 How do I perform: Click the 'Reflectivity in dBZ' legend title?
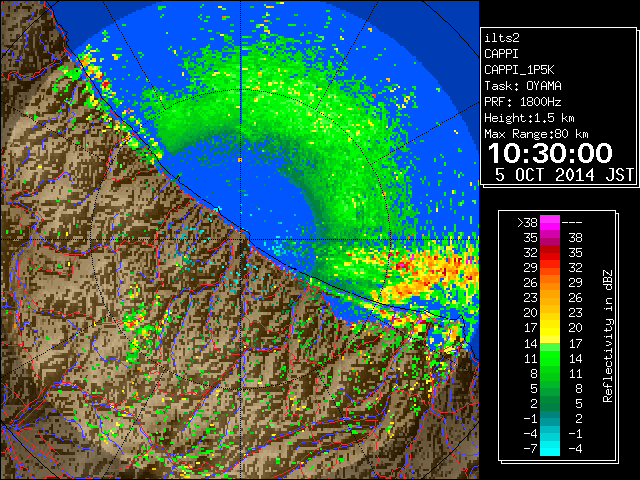pyautogui.click(x=607, y=336)
